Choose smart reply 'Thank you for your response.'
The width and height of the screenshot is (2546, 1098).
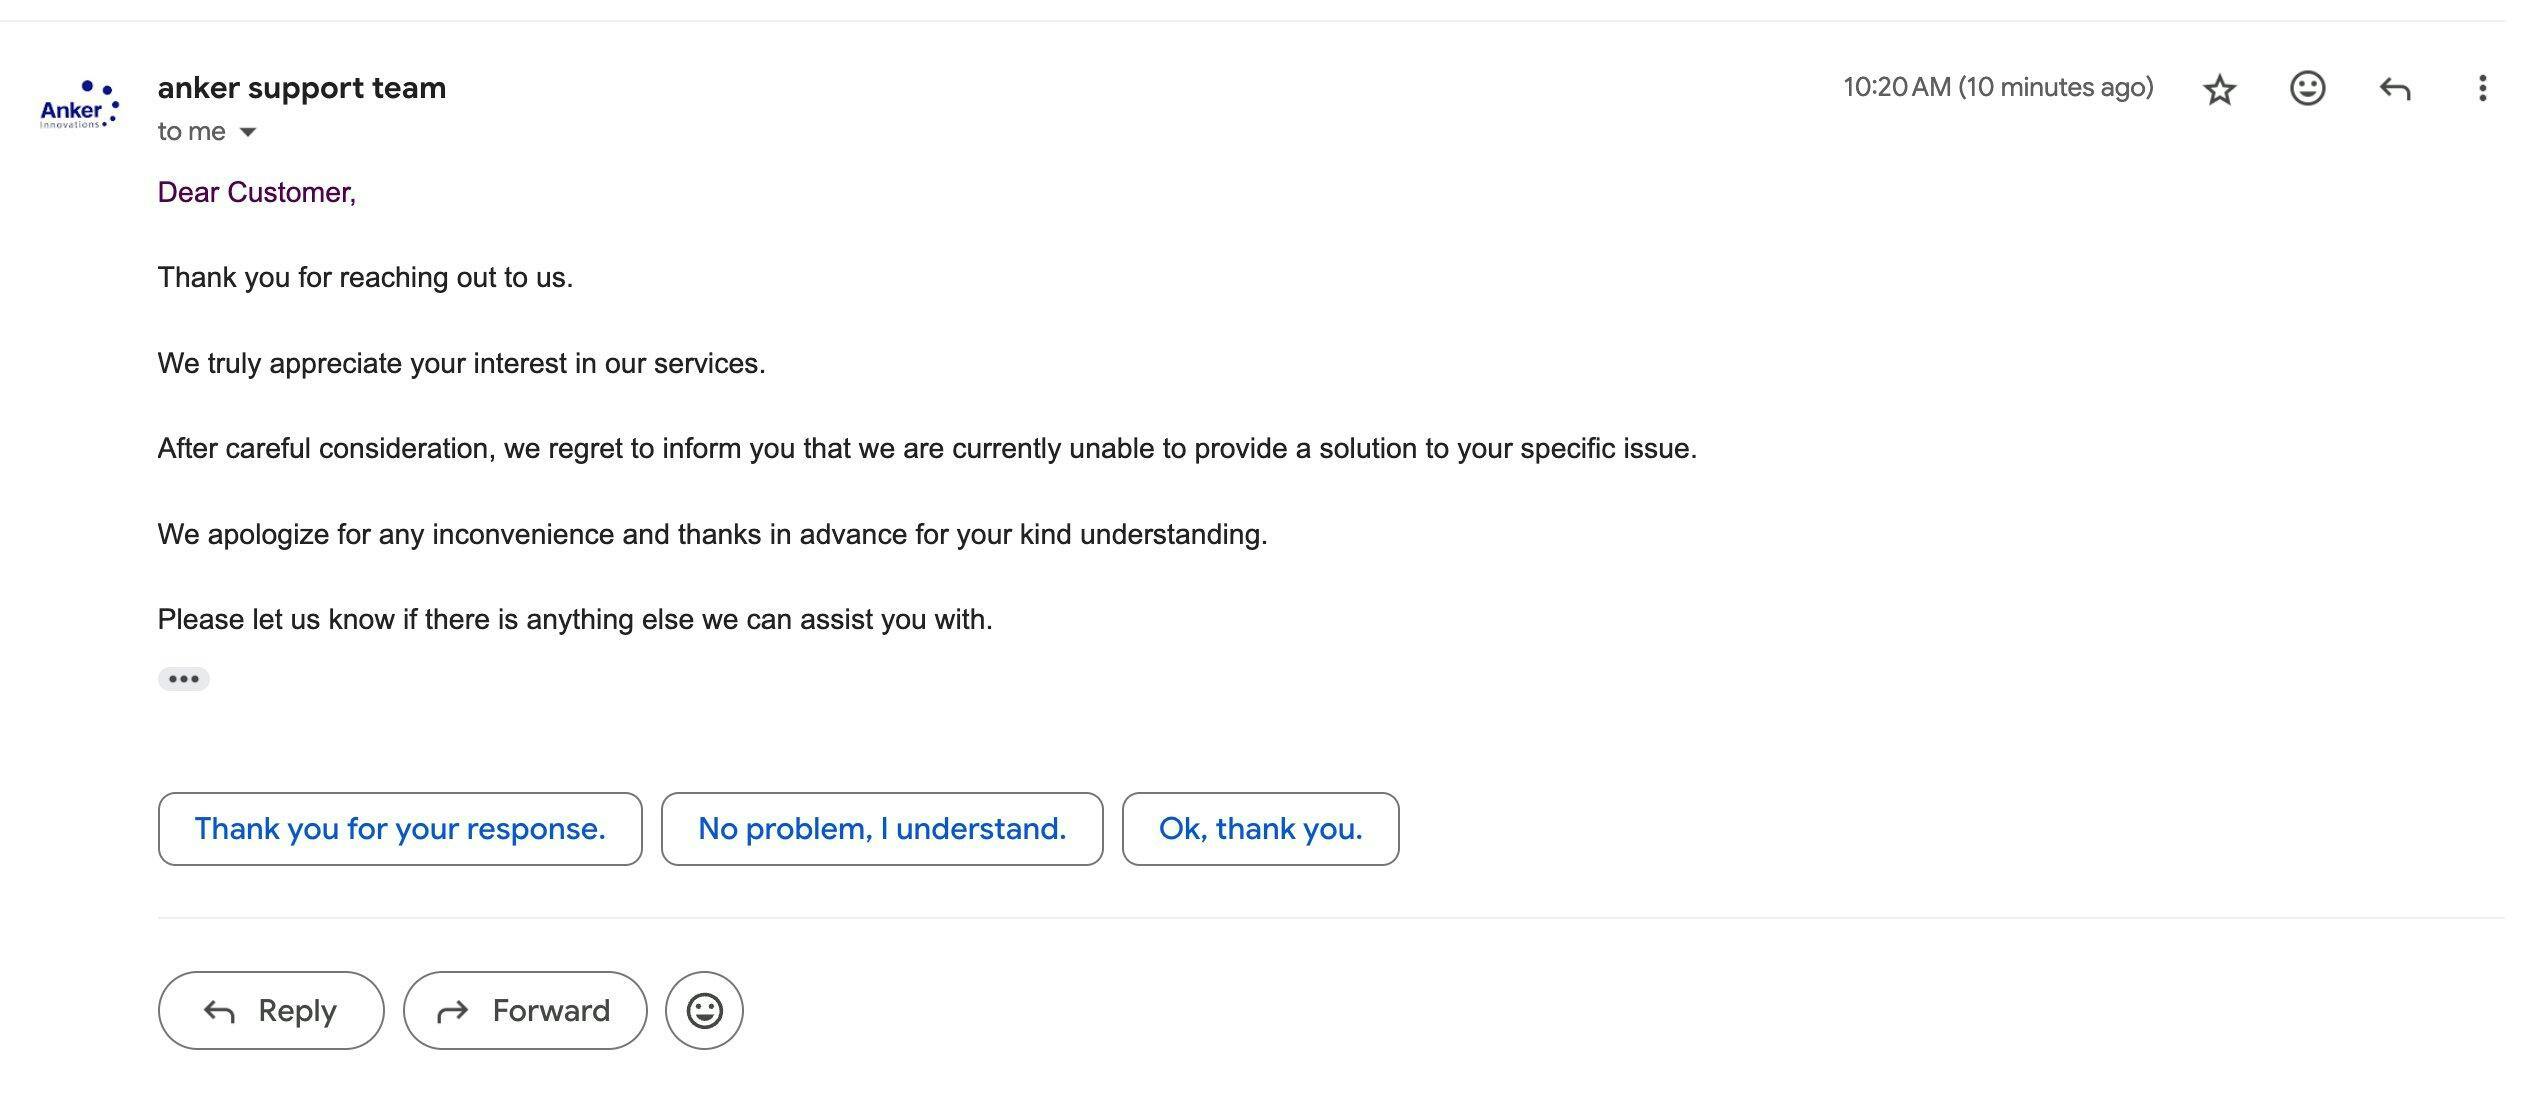coord(400,829)
